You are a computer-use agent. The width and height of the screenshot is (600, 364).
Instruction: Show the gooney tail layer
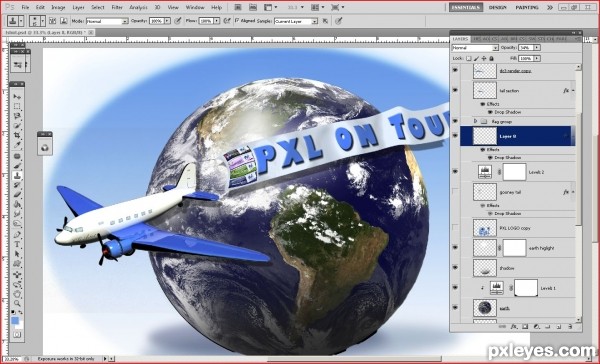pyautogui.click(x=455, y=192)
